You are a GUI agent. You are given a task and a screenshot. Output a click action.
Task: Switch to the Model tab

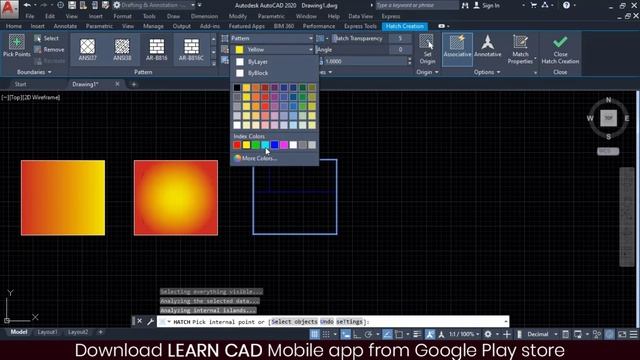pyautogui.click(x=19, y=332)
